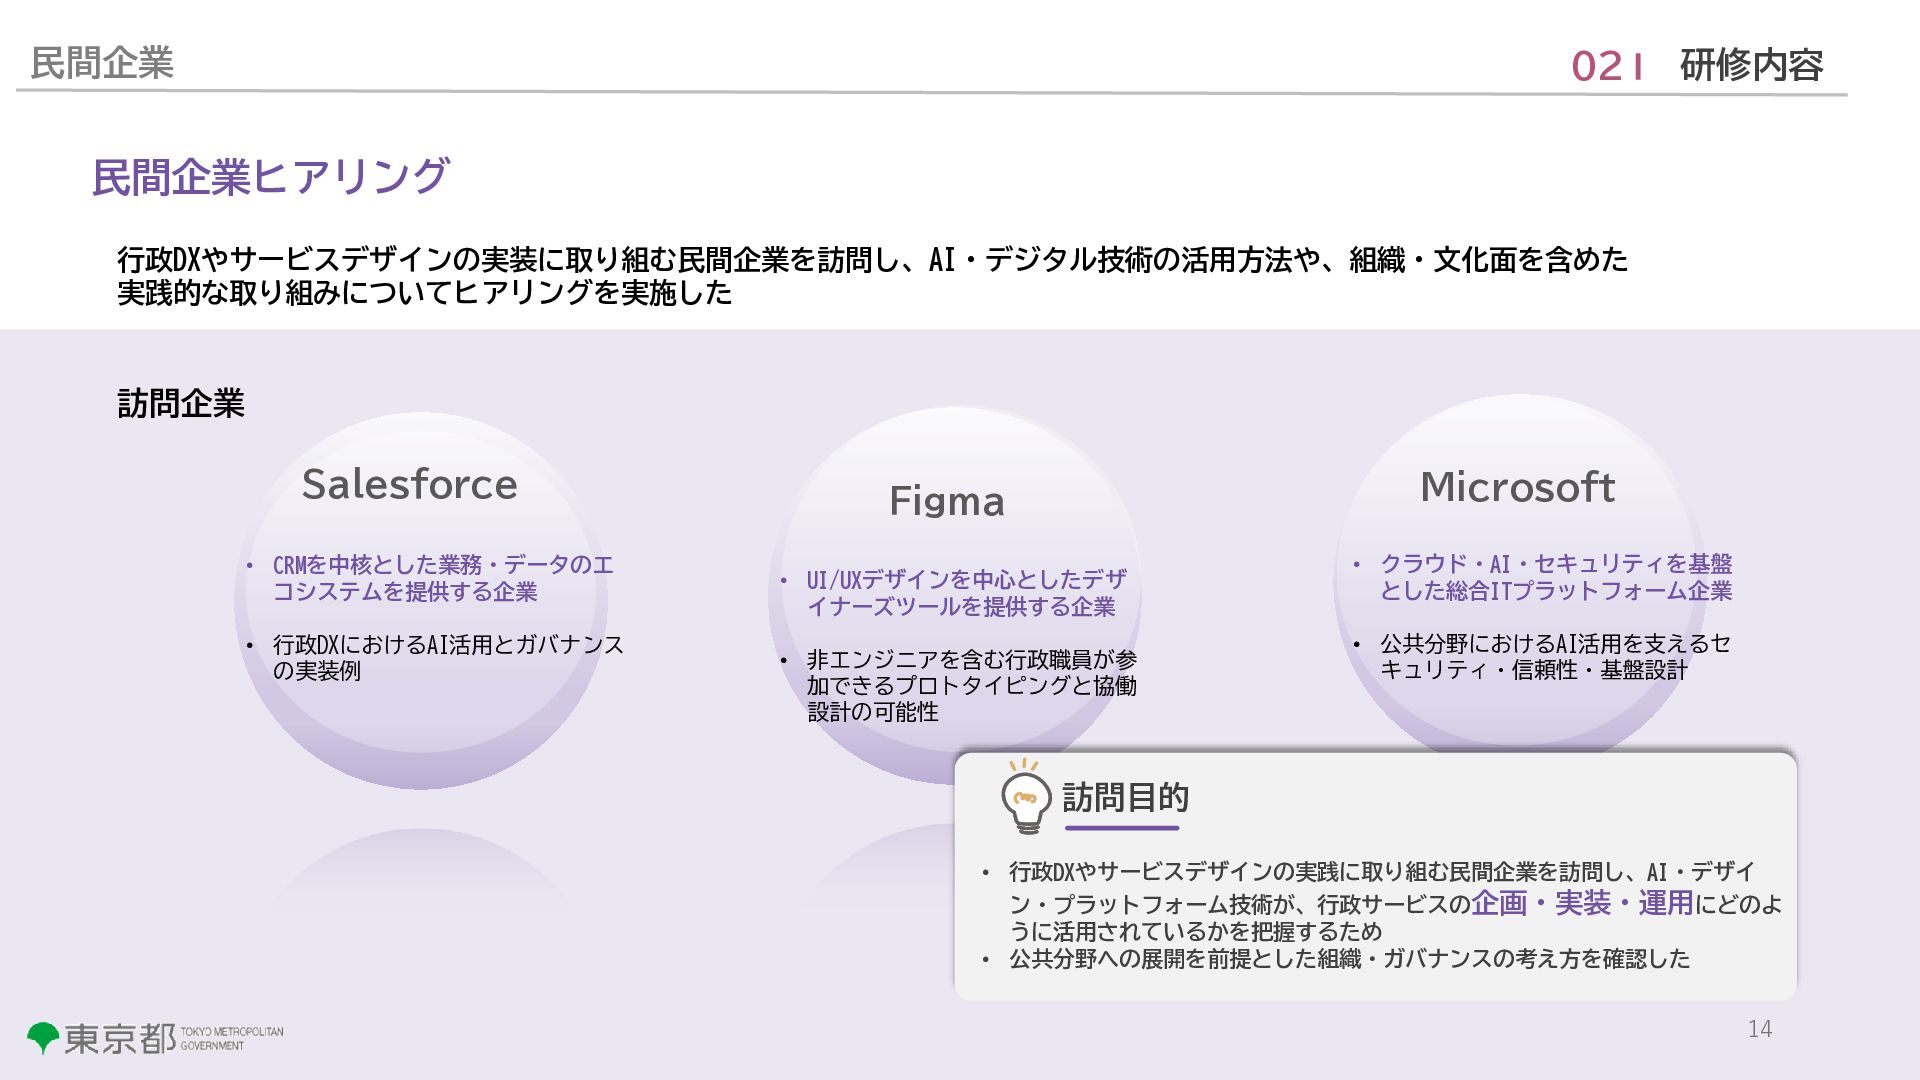Click the Tokyo ginkgo leaf logo

pos(42,1037)
